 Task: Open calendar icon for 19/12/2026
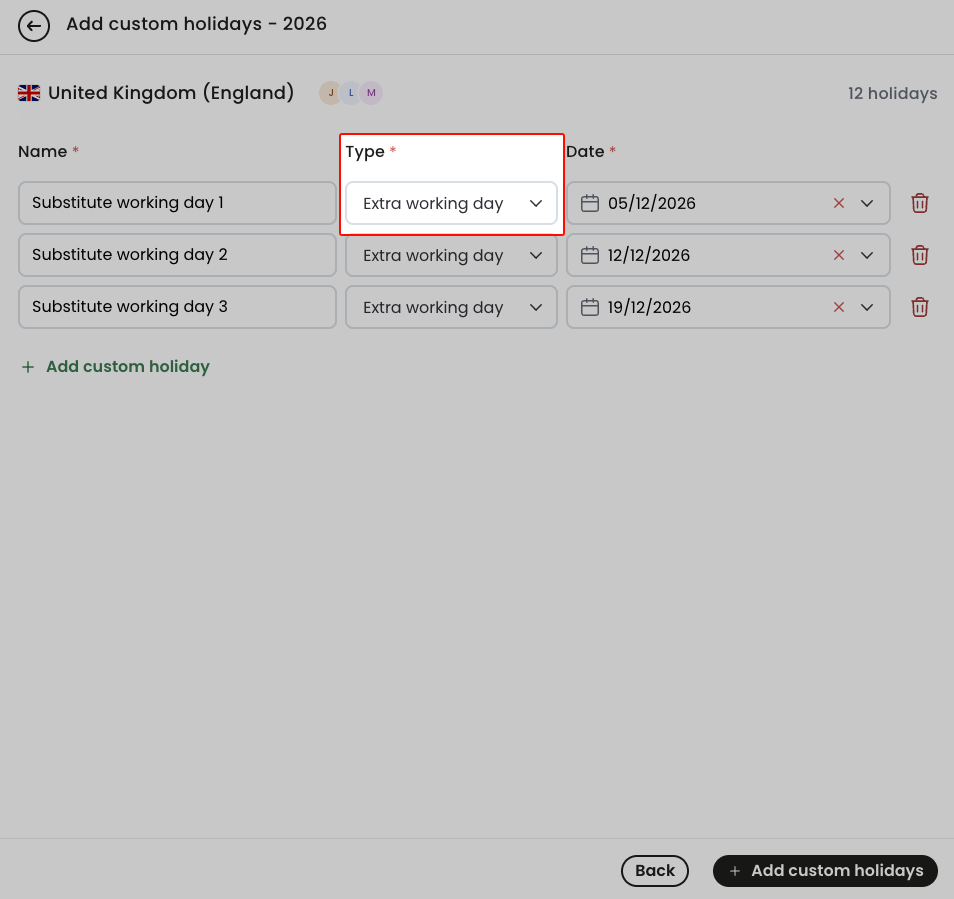(x=590, y=307)
